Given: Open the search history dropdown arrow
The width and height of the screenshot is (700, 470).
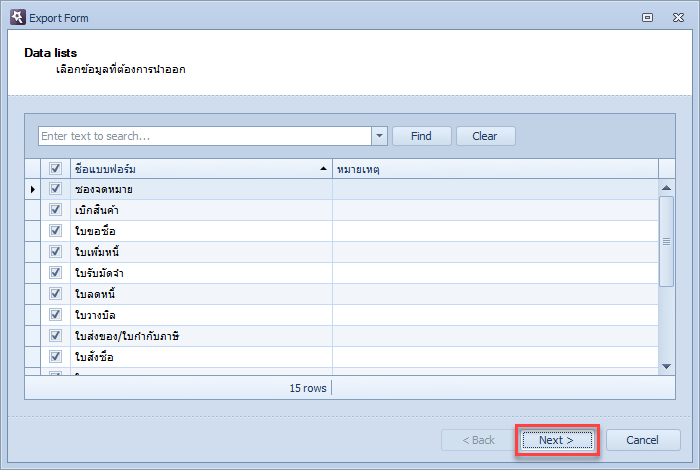Looking at the screenshot, I should coord(379,136).
